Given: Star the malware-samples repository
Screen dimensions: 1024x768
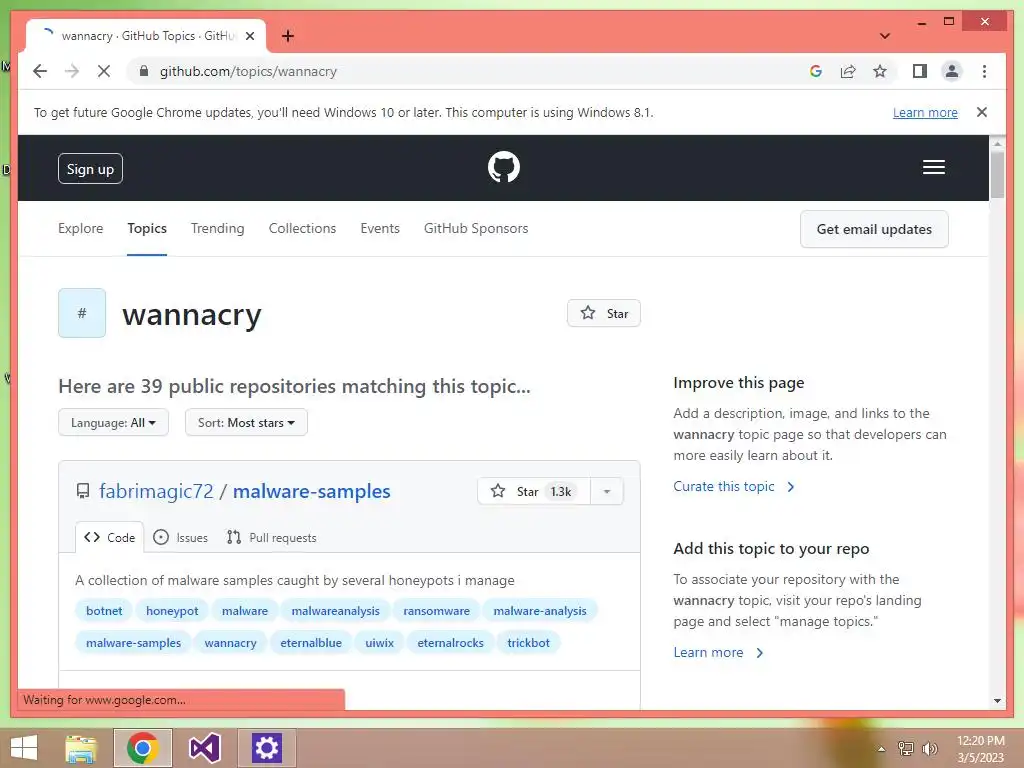Looking at the screenshot, I should [x=534, y=491].
